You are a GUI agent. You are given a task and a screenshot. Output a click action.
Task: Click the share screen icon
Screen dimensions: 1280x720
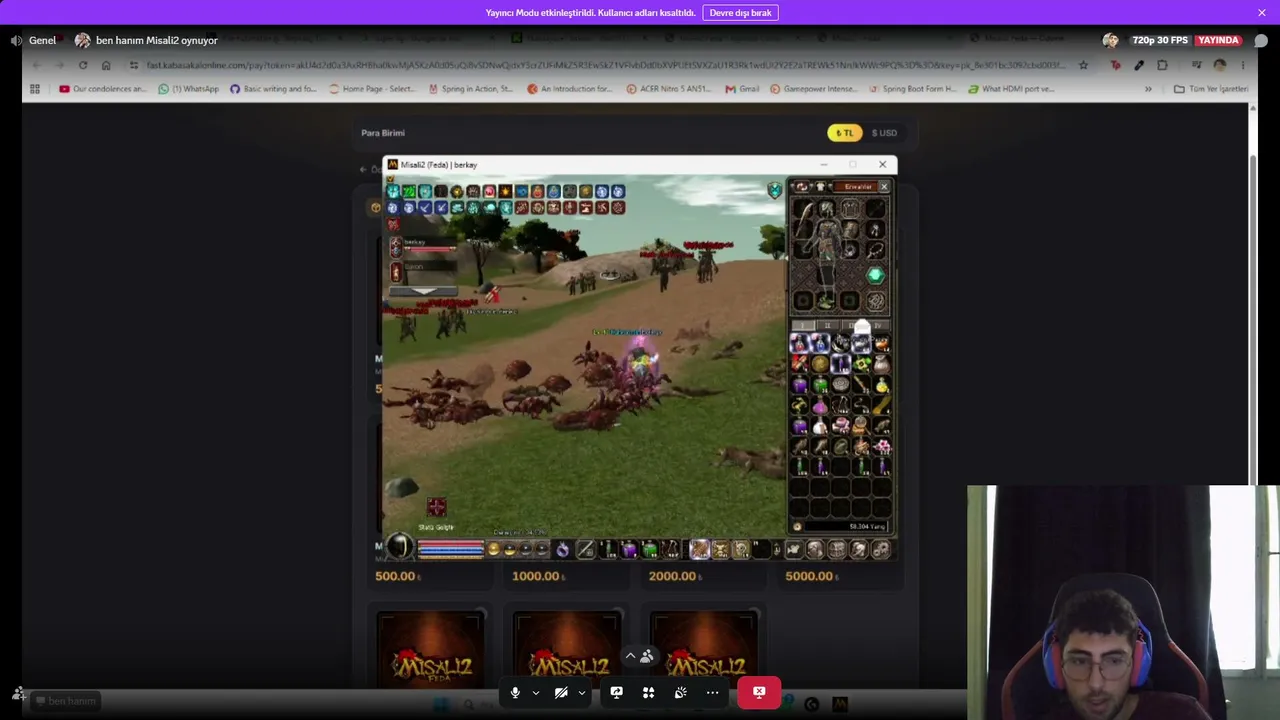tap(616, 692)
